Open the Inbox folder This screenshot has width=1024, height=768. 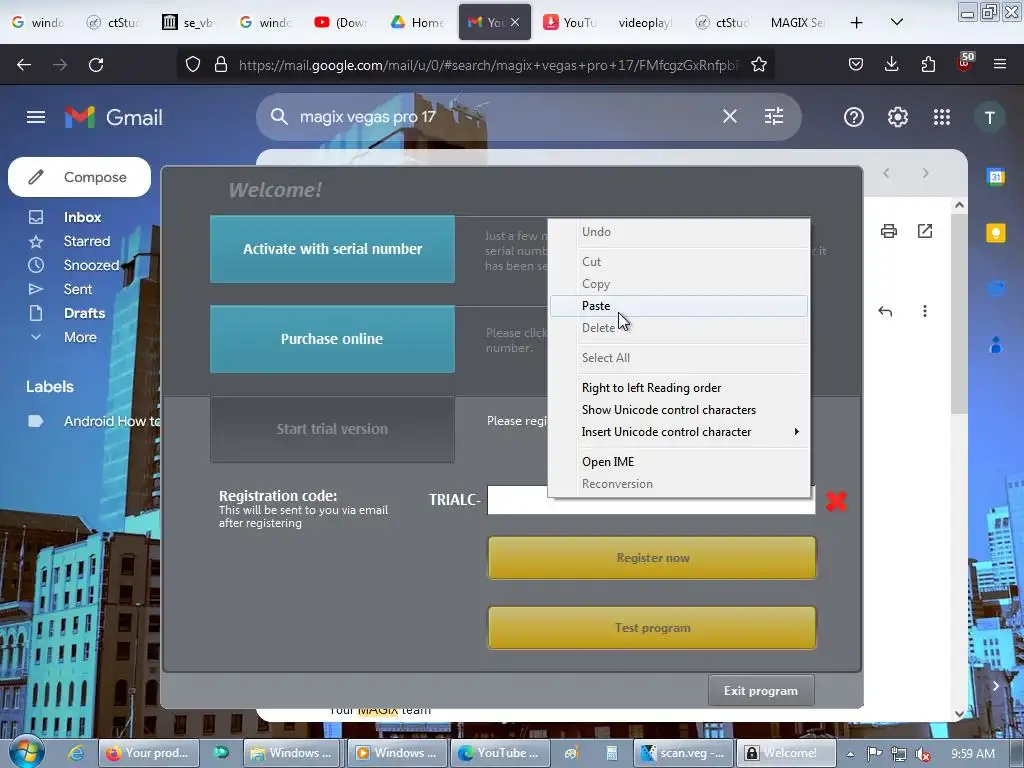point(82,217)
